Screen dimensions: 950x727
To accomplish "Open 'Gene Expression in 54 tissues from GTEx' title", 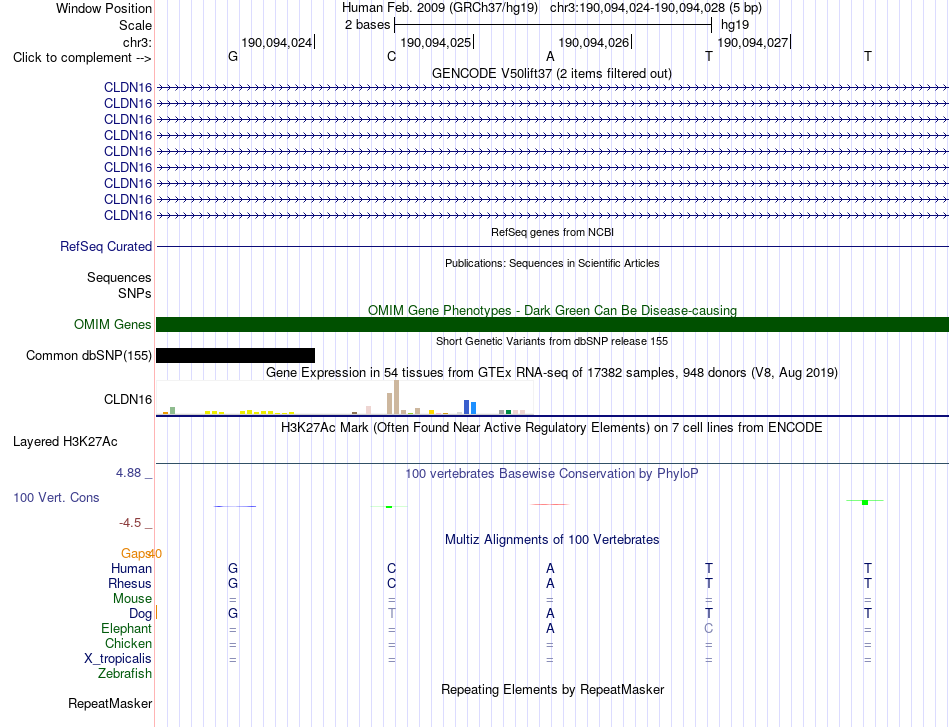I will click(x=552, y=373).
